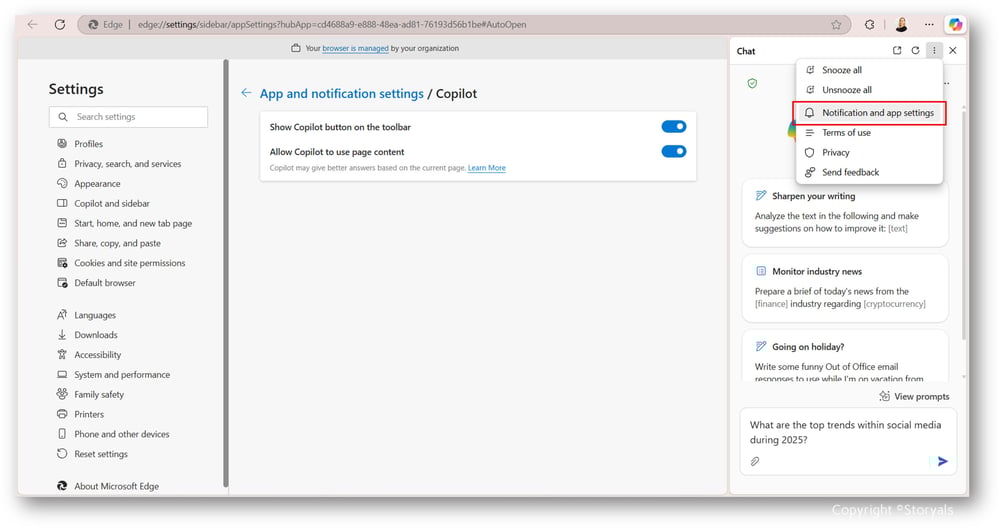Send the chat message arrow
The image size is (1000, 528).
[x=943, y=461]
